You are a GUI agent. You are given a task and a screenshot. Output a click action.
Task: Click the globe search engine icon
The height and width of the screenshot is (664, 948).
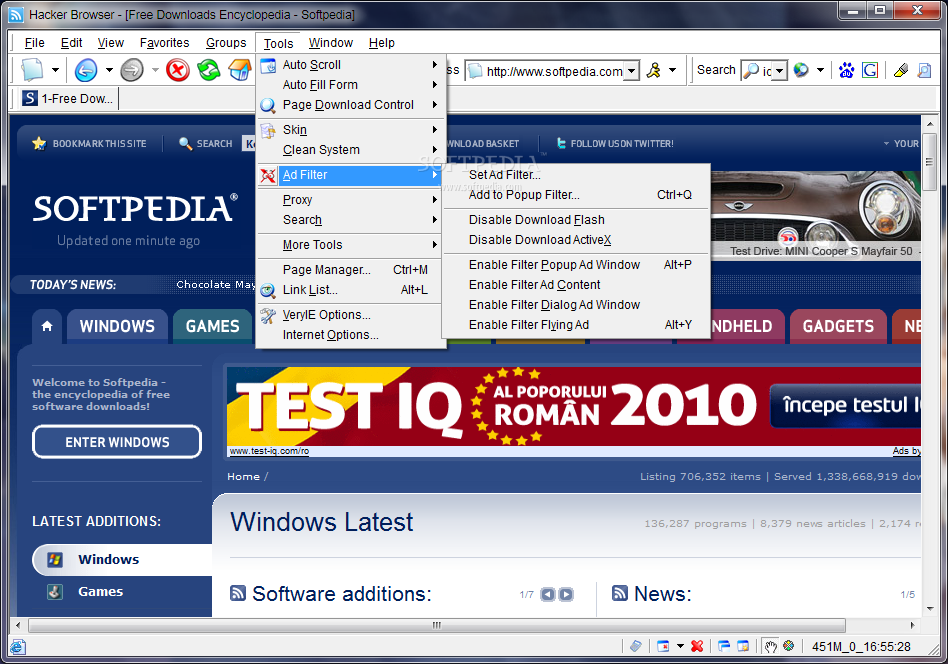point(801,71)
